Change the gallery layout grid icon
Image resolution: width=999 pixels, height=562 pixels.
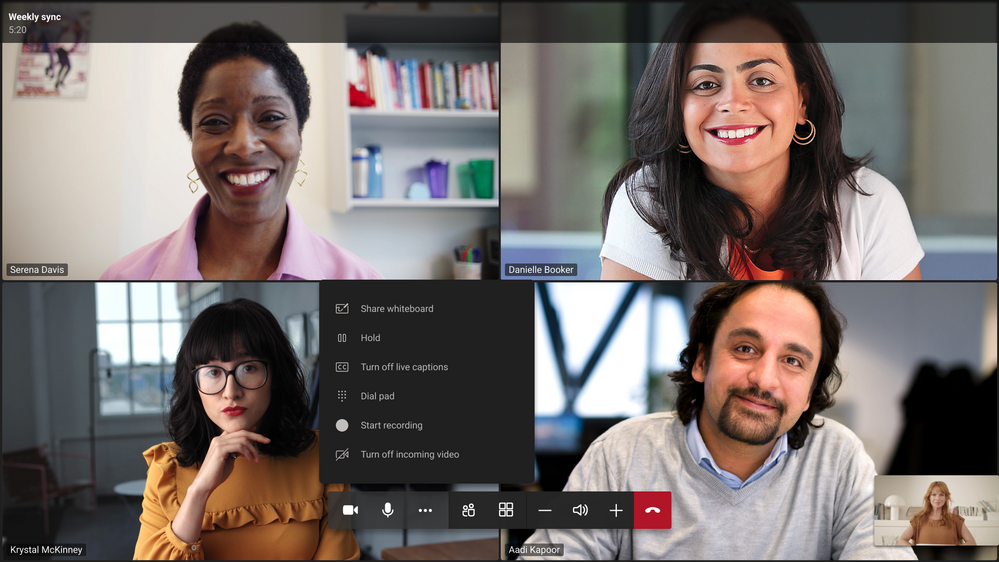pos(506,510)
